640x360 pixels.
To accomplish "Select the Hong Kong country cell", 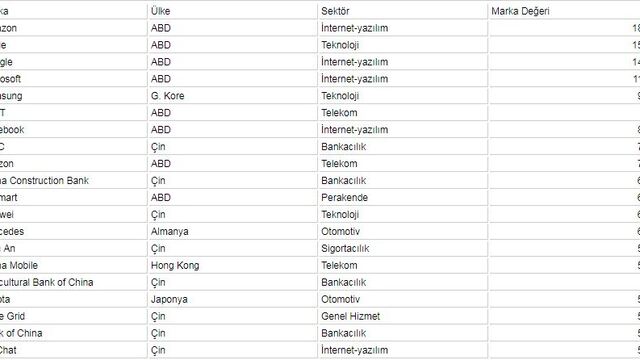I will (x=175, y=265).
